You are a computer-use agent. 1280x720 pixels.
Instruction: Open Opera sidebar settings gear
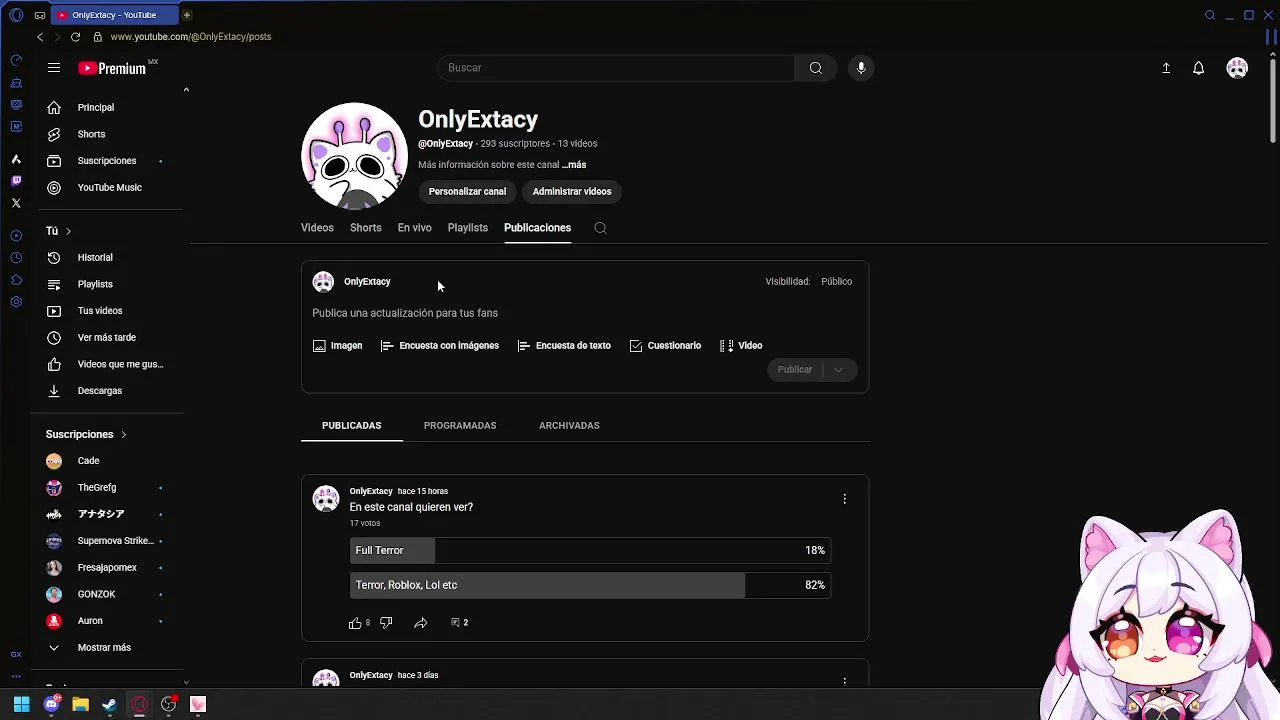16,302
